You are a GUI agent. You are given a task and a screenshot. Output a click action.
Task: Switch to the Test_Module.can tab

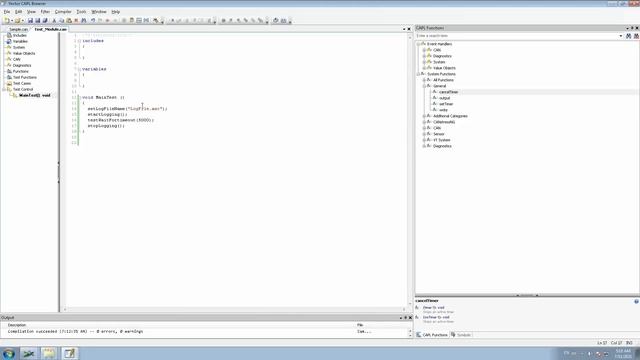50,29
